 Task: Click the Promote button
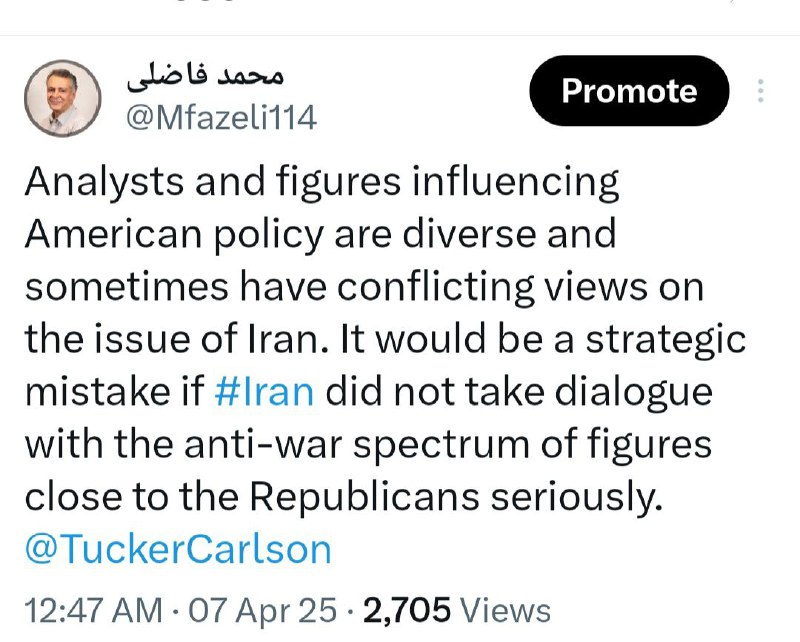629,91
